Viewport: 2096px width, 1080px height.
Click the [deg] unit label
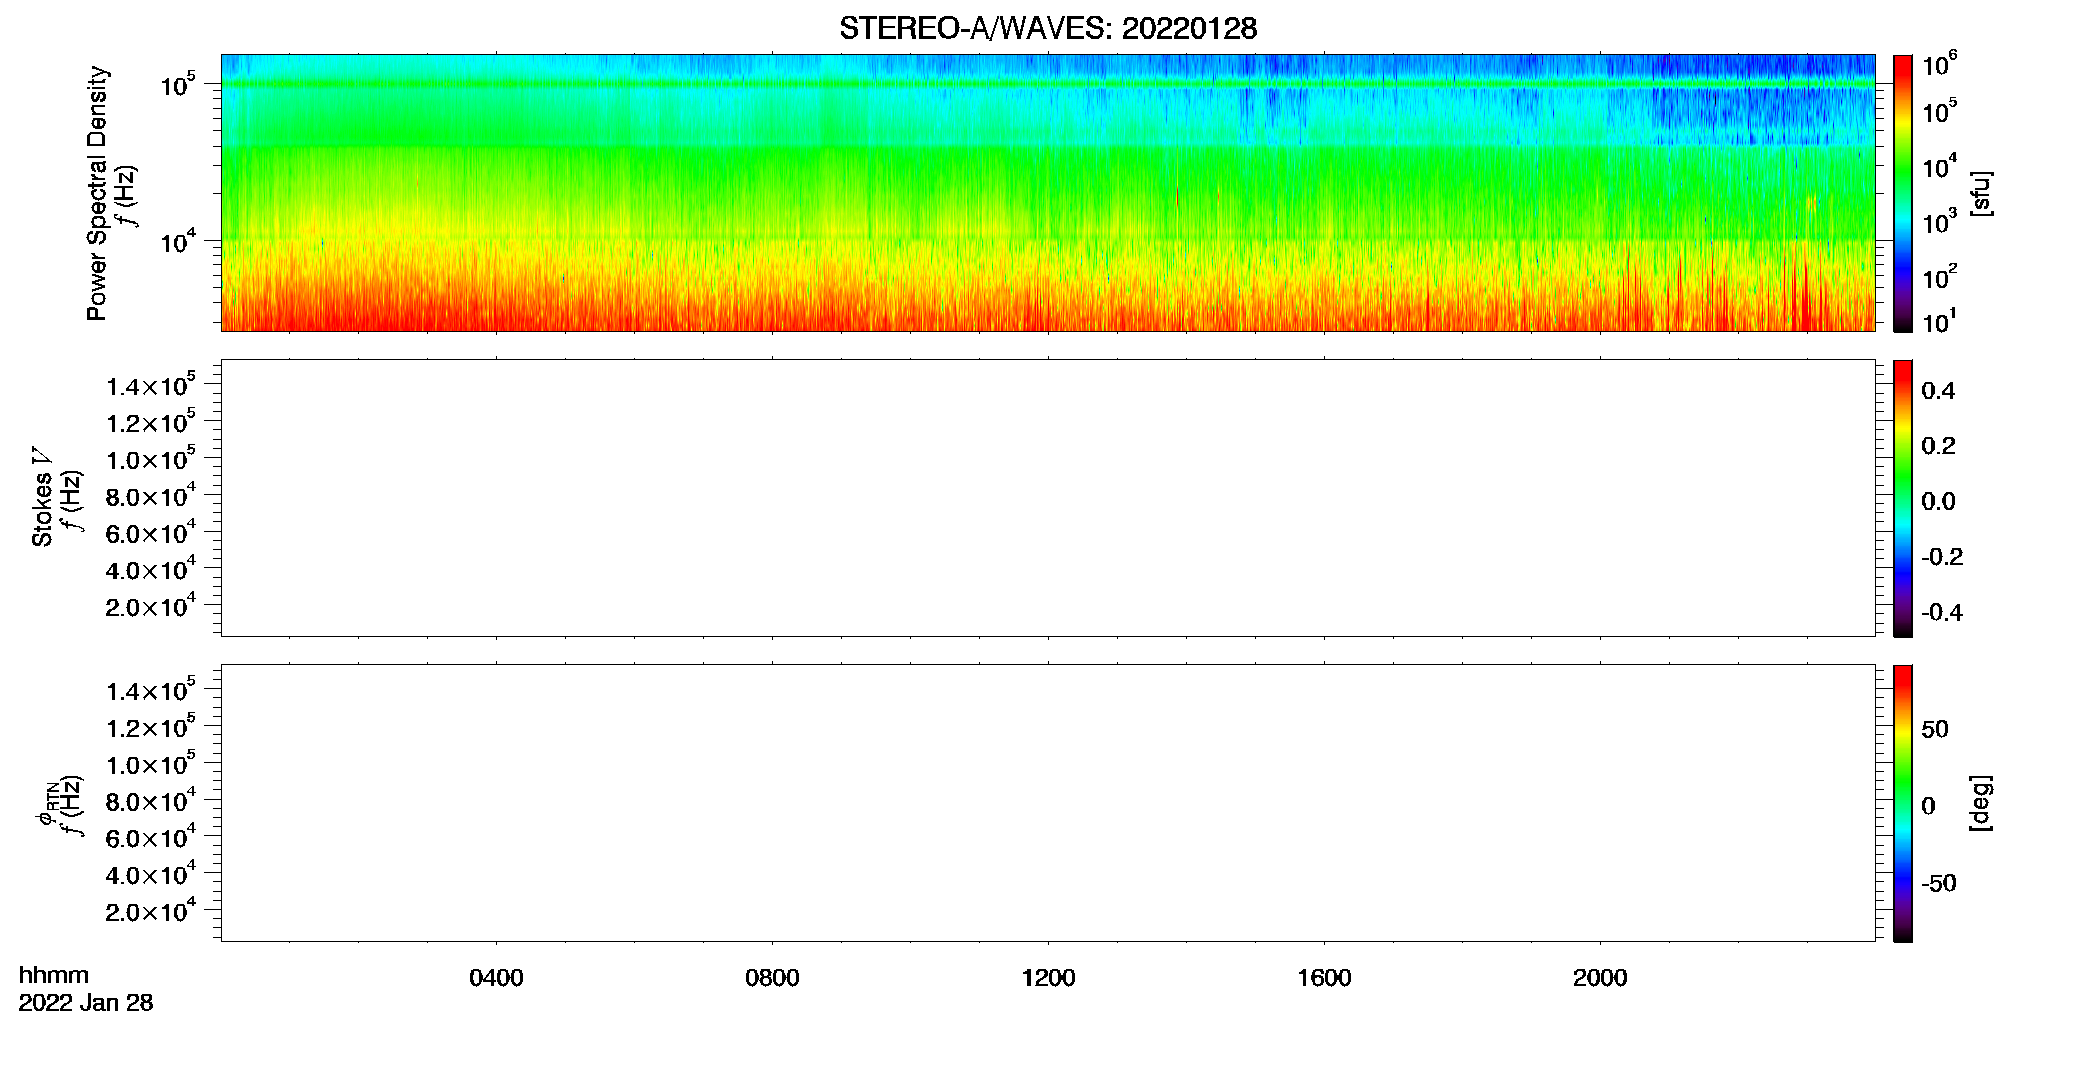click(x=1981, y=803)
